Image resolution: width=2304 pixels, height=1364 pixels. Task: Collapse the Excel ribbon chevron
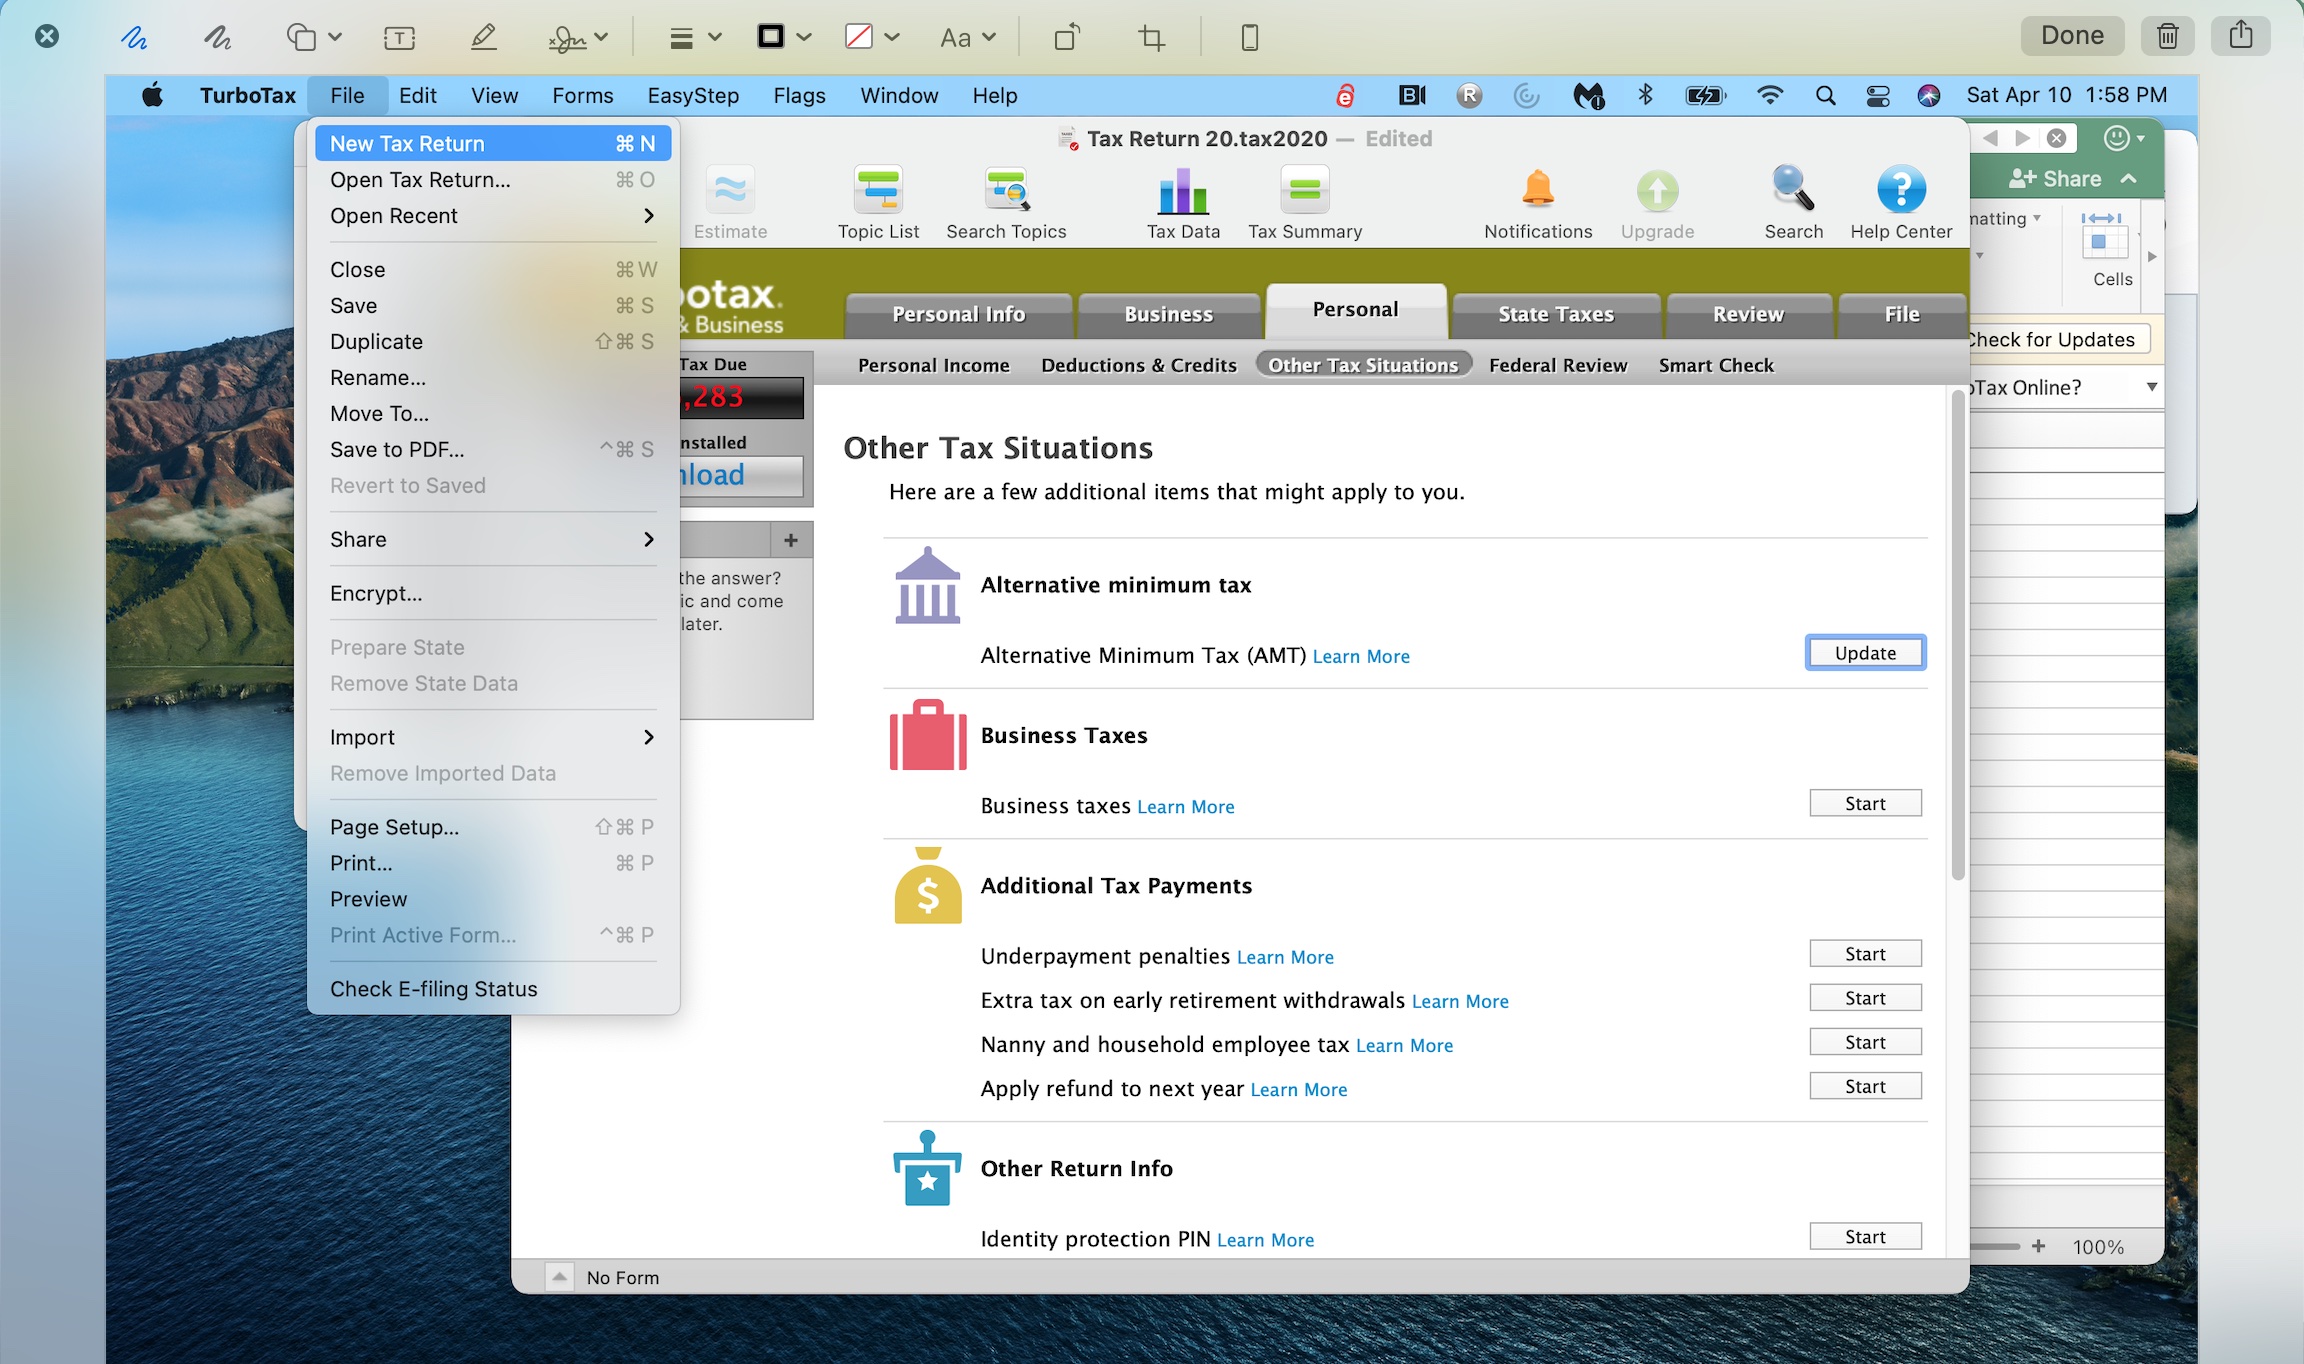pyautogui.click(x=2129, y=179)
